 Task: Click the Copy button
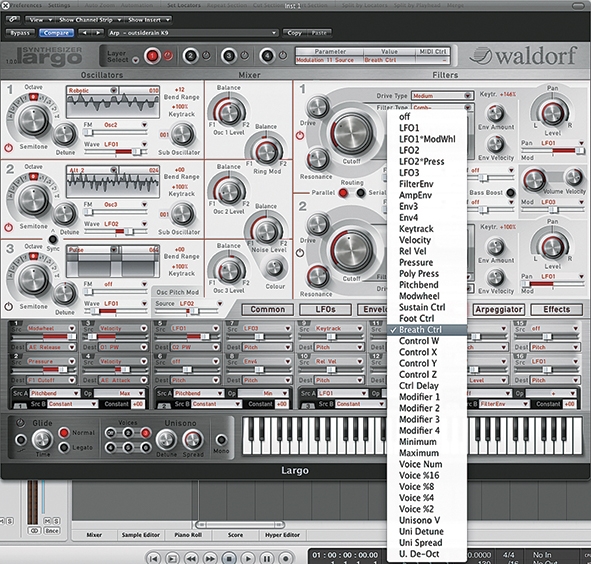point(294,33)
